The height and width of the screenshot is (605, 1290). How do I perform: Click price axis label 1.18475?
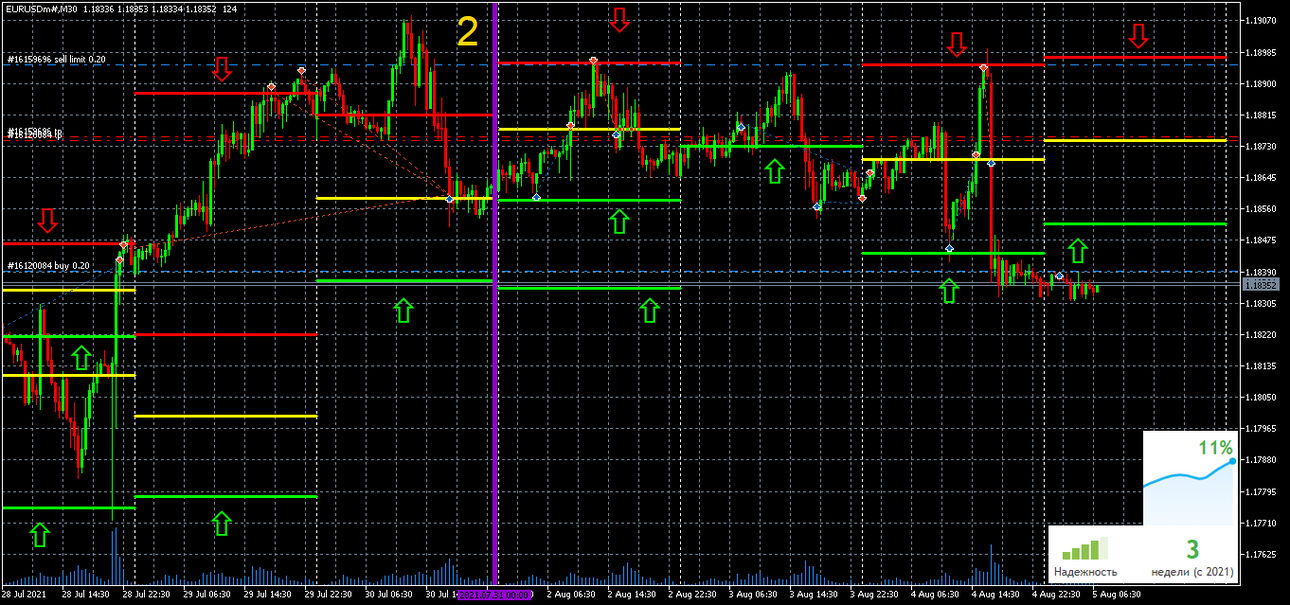pos(1260,240)
